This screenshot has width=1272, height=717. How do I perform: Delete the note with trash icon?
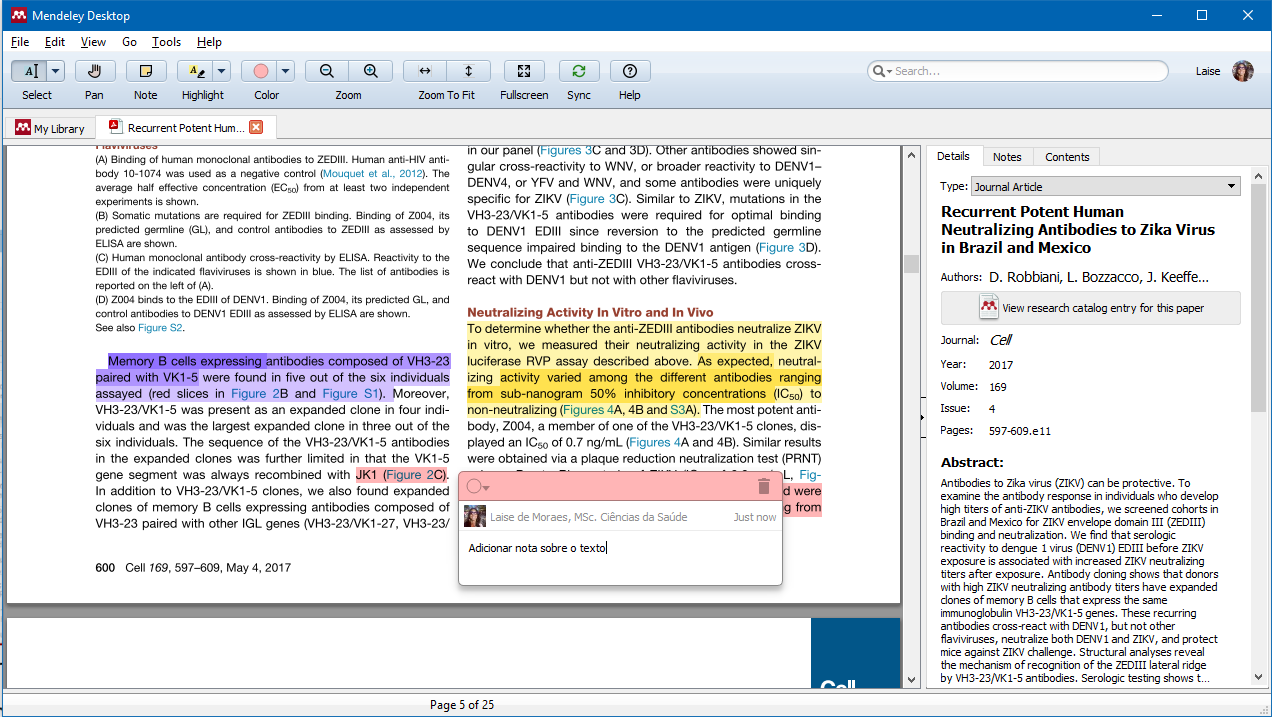764,486
